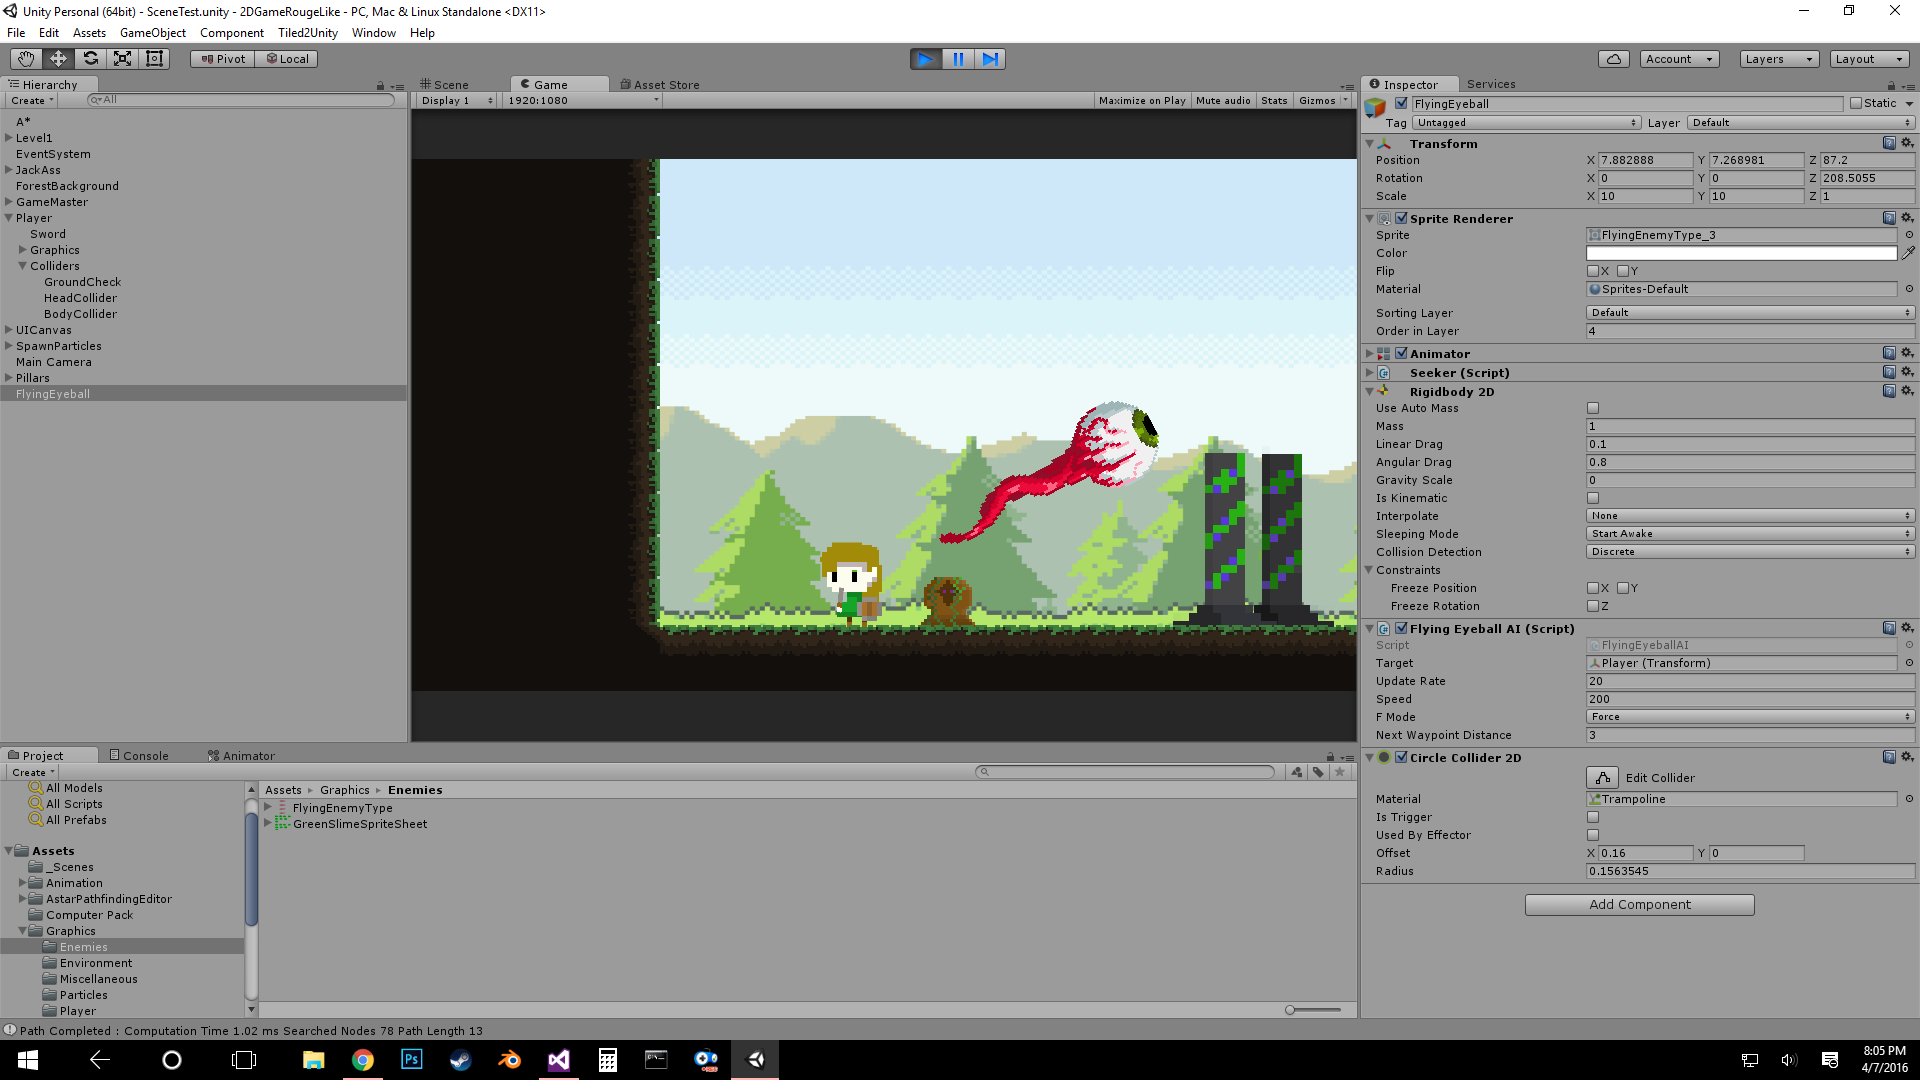Click the Step frame button
The image size is (1920, 1080).
[x=990, y=59]
